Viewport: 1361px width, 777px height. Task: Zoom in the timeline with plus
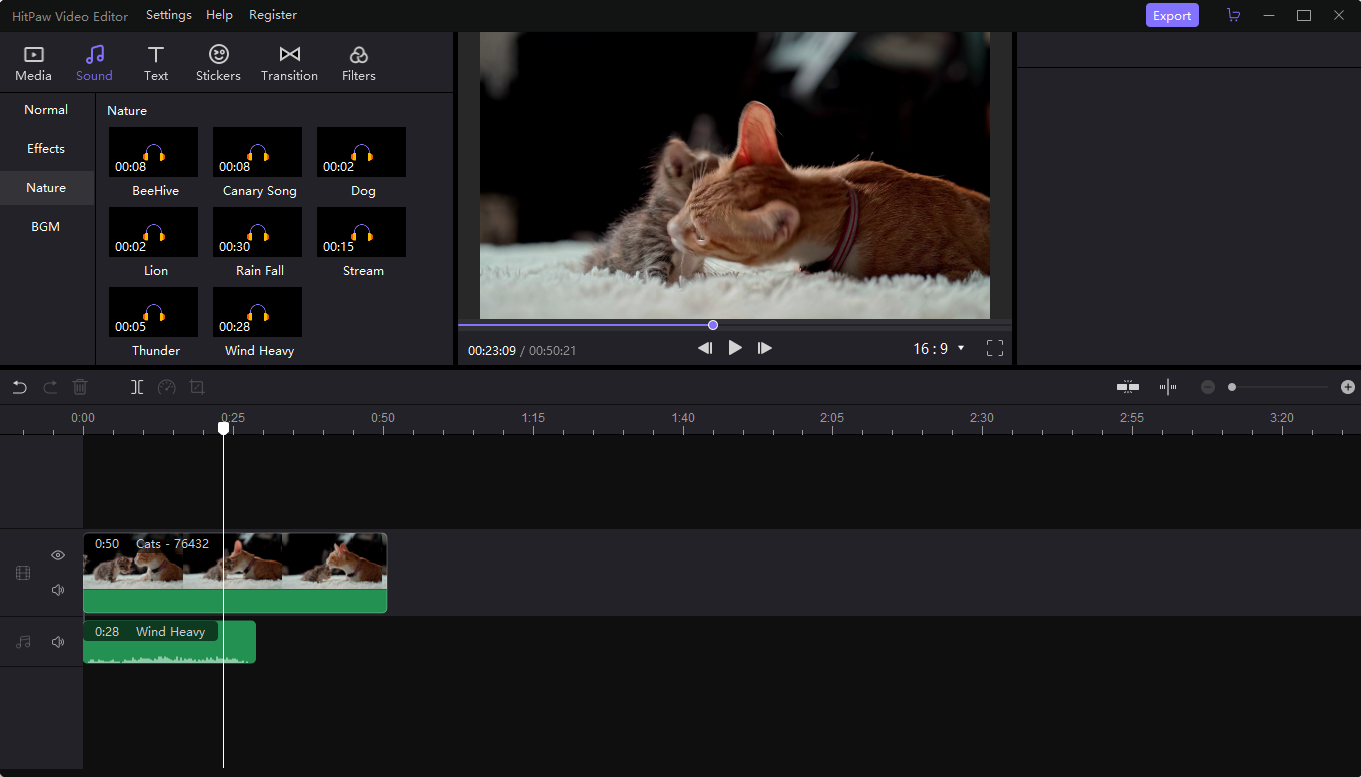point(1348,387)
